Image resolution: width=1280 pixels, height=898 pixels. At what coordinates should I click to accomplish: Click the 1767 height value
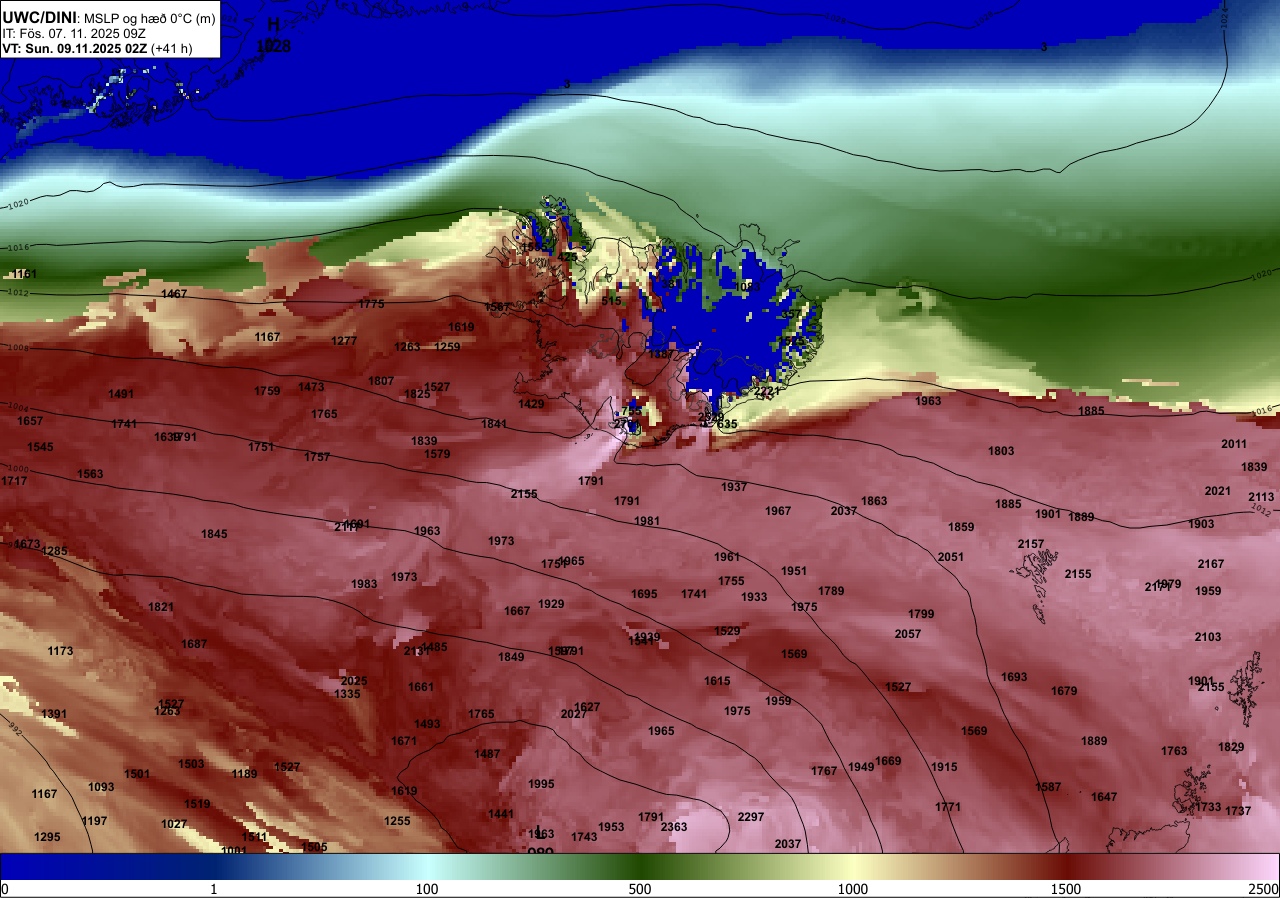pyautogui.click(x=824, y=771)
